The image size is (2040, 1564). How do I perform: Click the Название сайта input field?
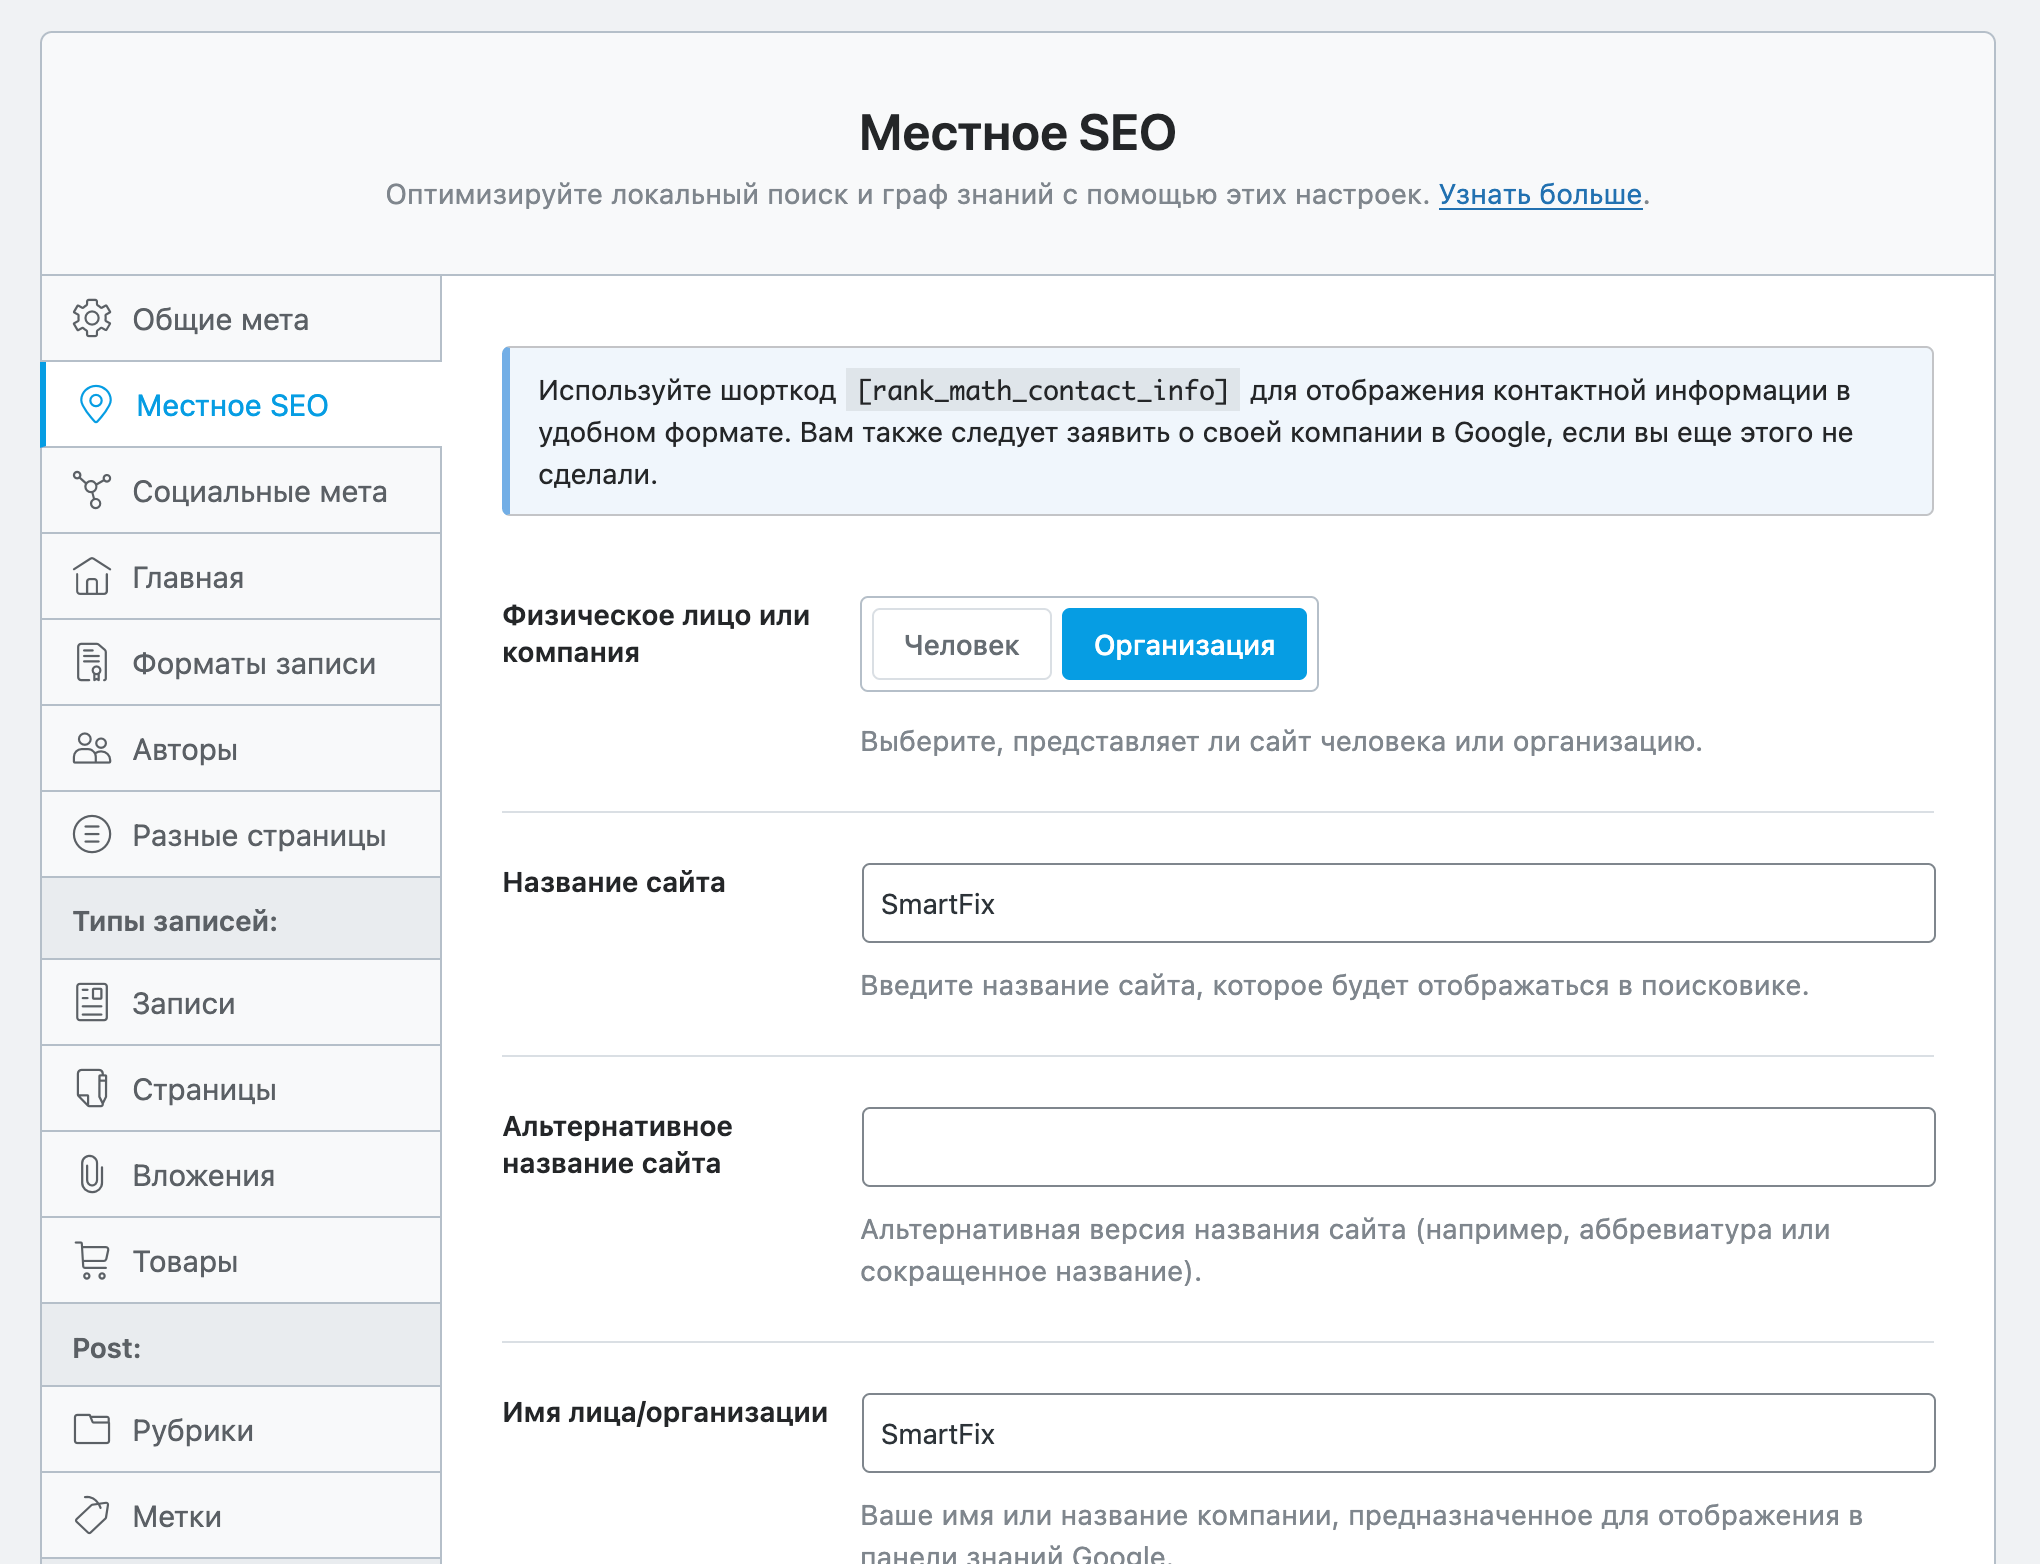[x=1398, y=903]
